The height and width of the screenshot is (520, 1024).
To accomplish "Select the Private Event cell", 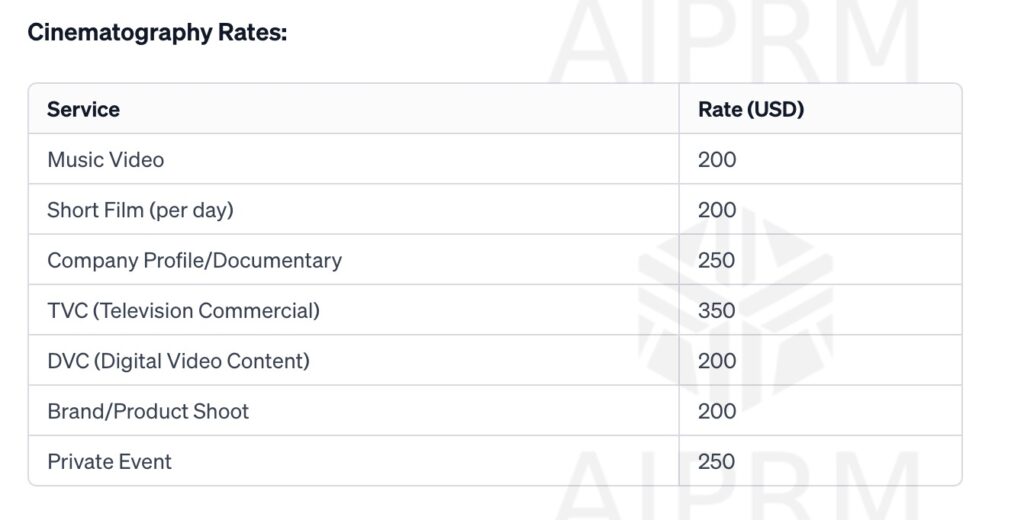I will coord(109,462).
